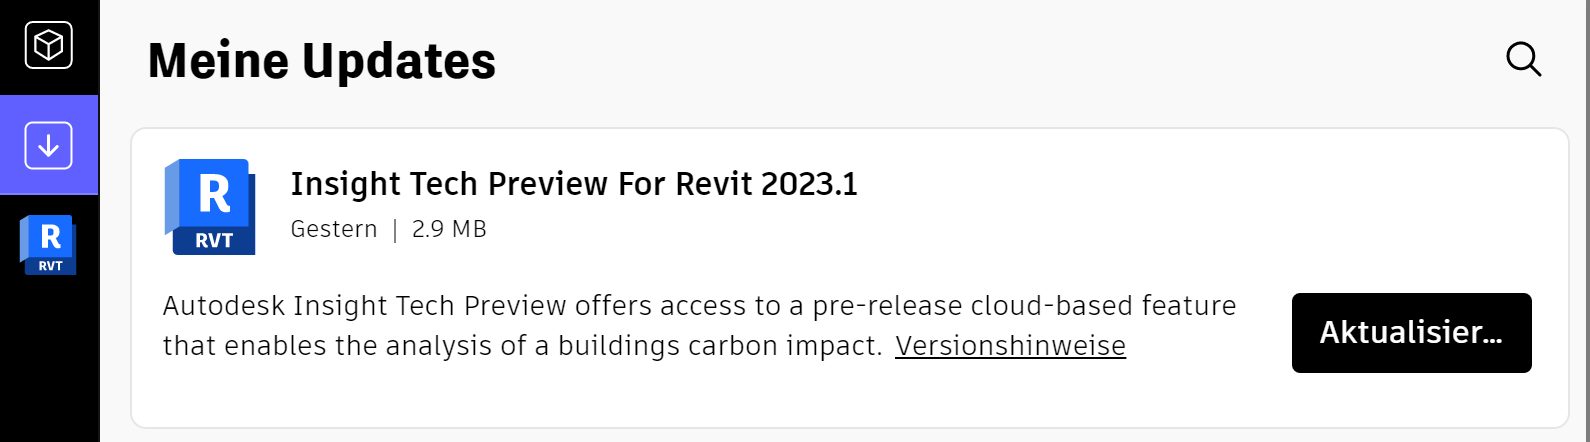Screen dimensions: 1590x442
Task: Click the blank header area beside Meine Updates
Action: pyautogui.click(x=1000, y=60)
